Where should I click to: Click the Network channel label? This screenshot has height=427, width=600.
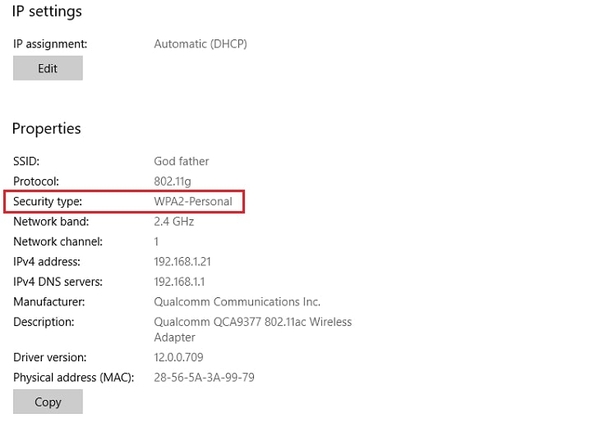coord(59,242)
